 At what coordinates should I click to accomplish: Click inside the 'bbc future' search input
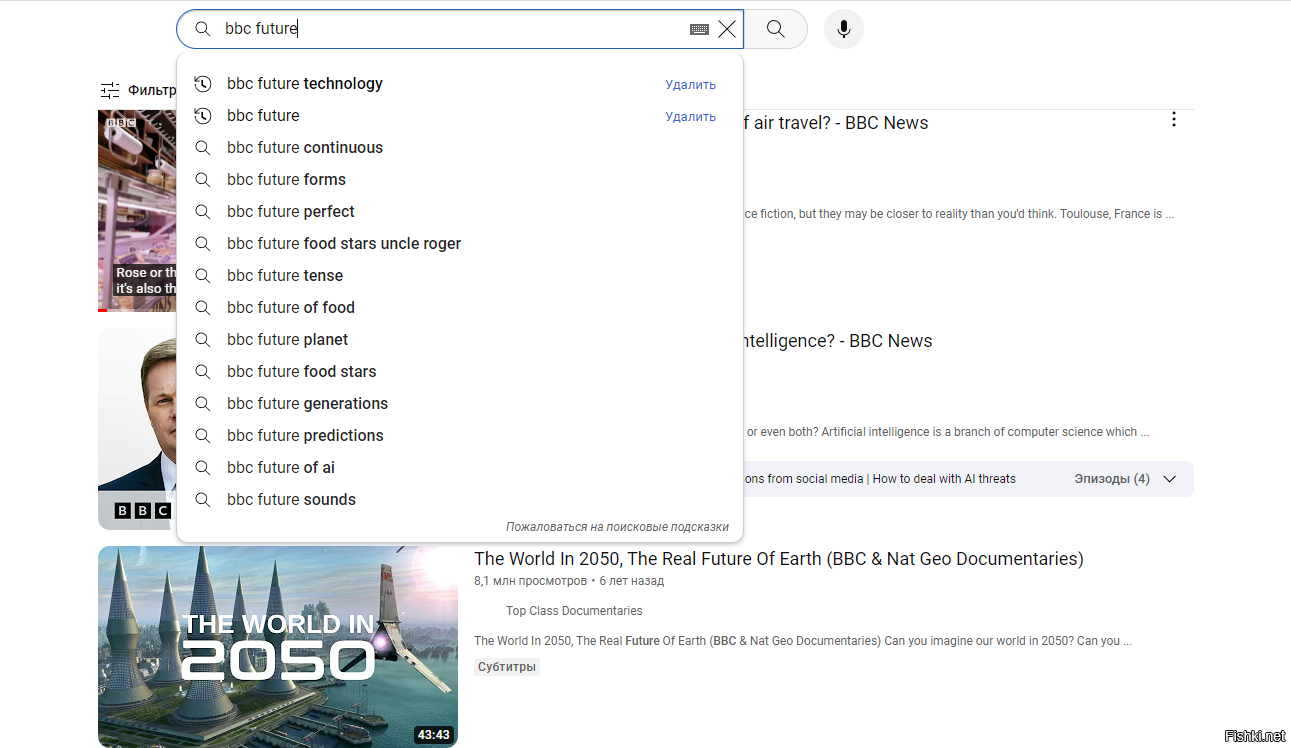[450, 29]
